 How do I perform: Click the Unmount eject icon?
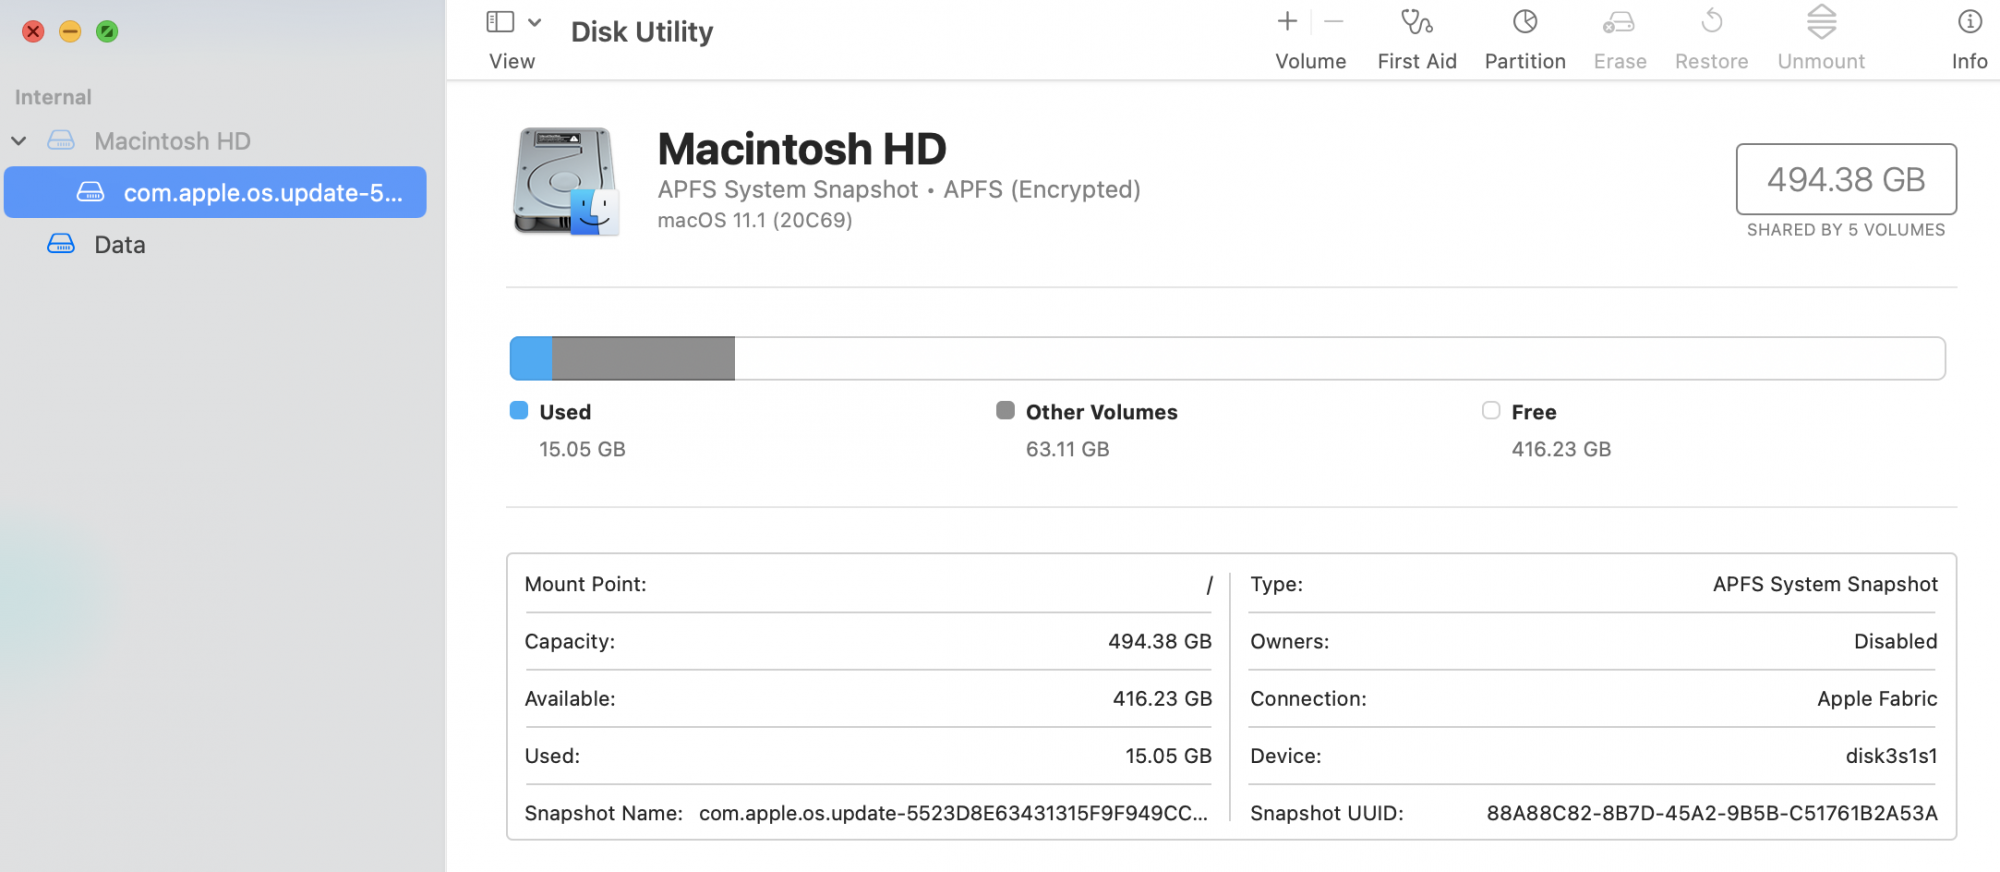(1821, 22)
